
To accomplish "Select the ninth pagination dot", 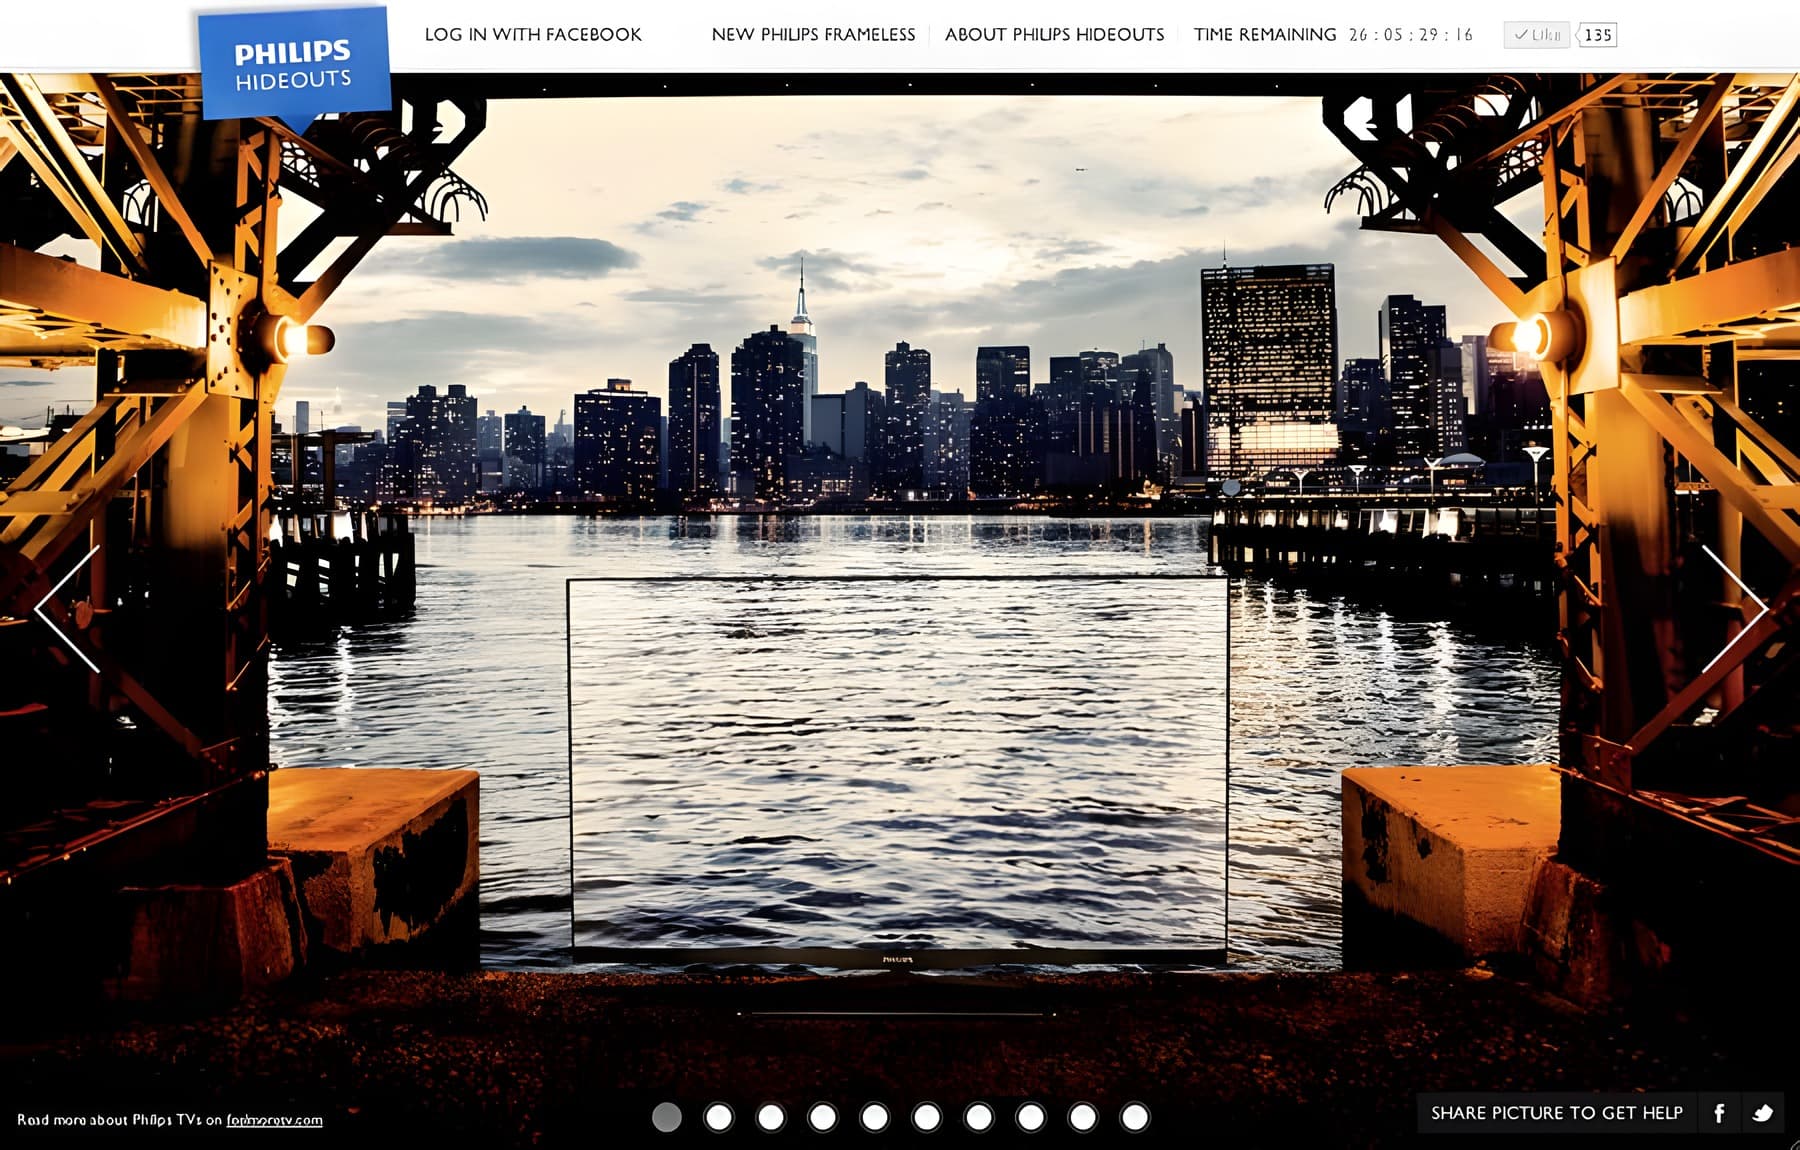I will (1083, 1117).
